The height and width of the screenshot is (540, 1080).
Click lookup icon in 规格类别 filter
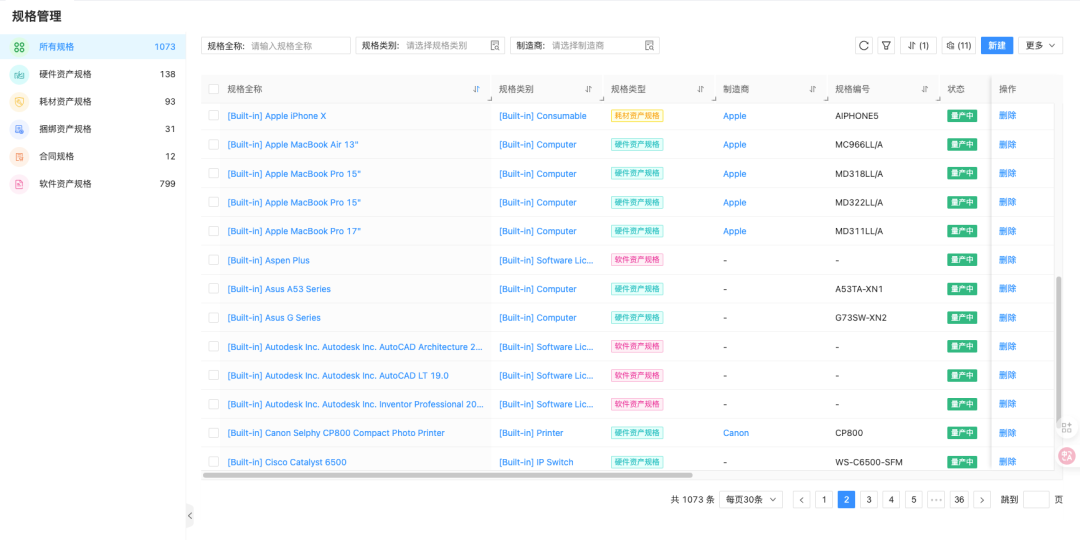pos(495,45)
